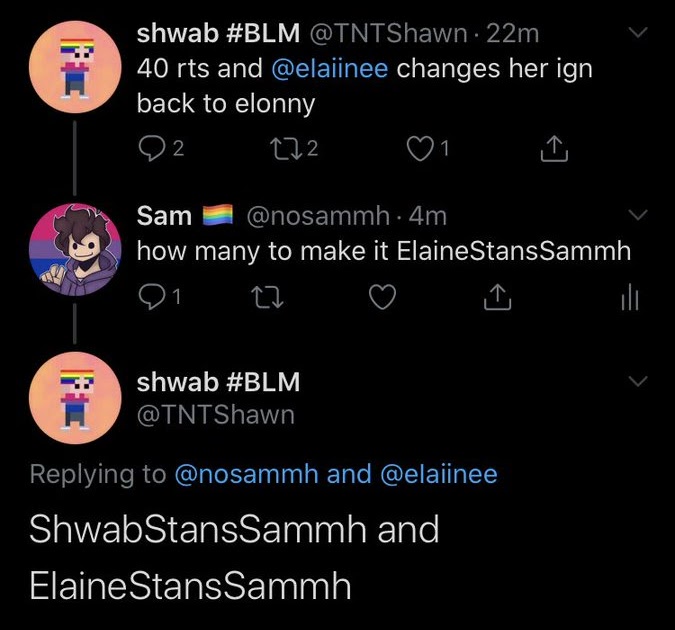Open @elaiinee in Replying to line
This screenshot has width=675, height=630.
pos(439,475)
